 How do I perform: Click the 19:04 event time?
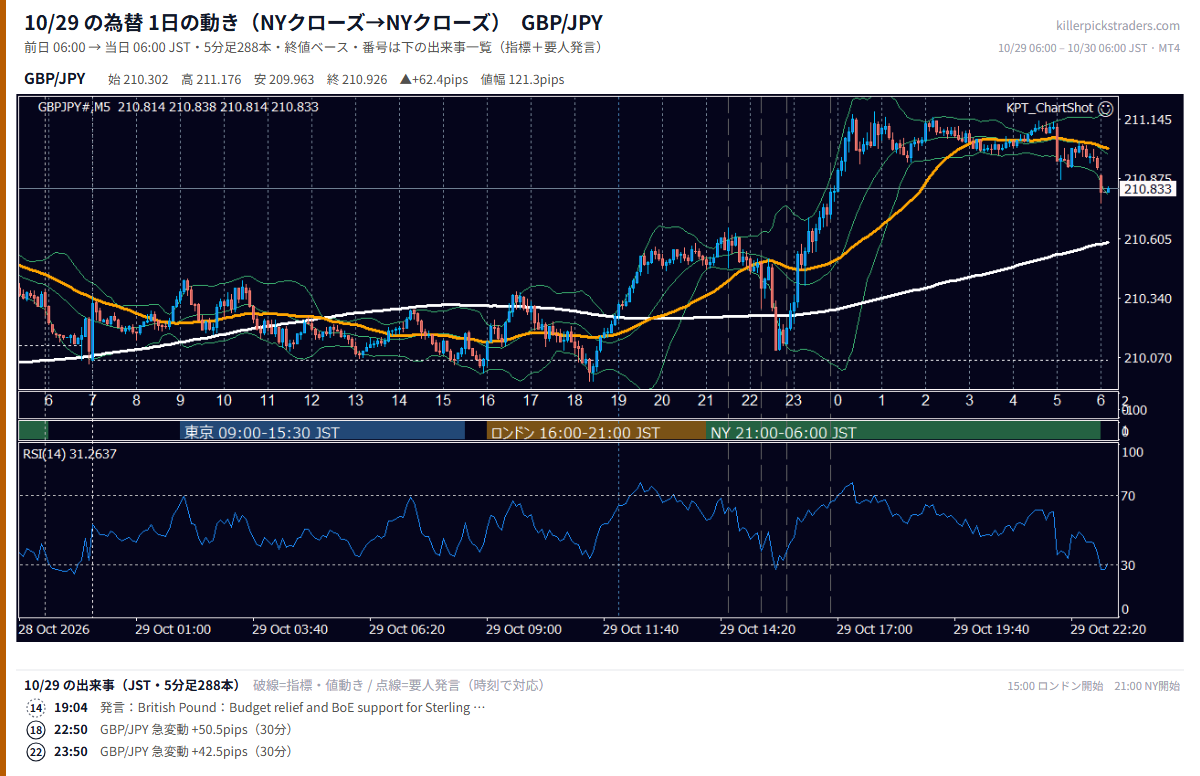point(69,708)
